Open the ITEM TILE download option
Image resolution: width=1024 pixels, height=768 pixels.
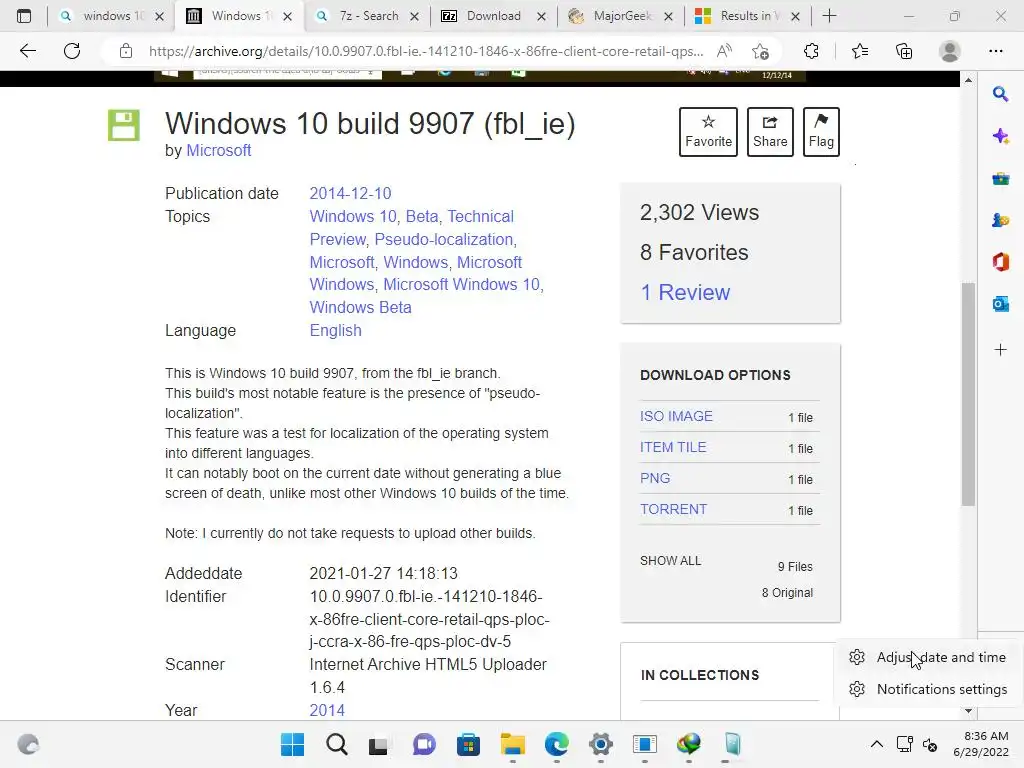673,447
